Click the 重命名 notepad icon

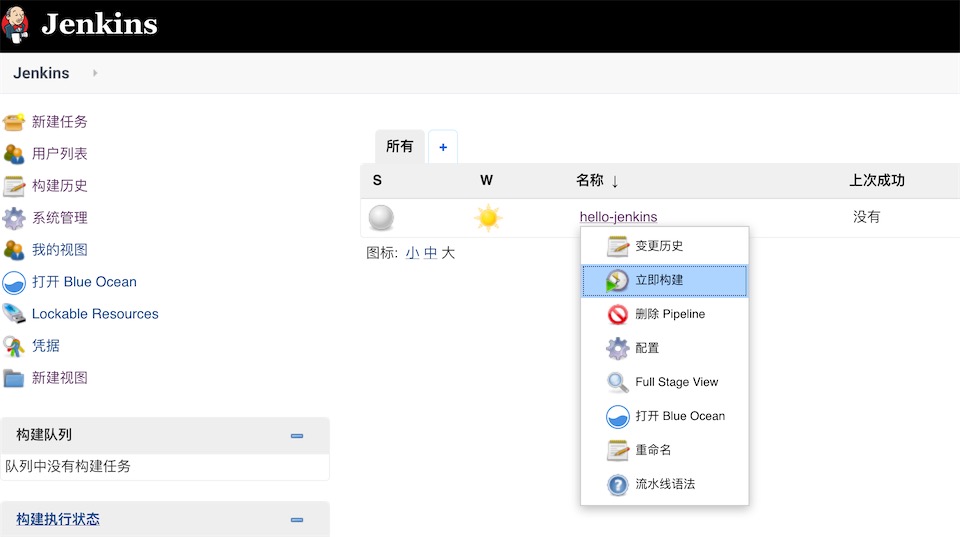coord(618,451)
